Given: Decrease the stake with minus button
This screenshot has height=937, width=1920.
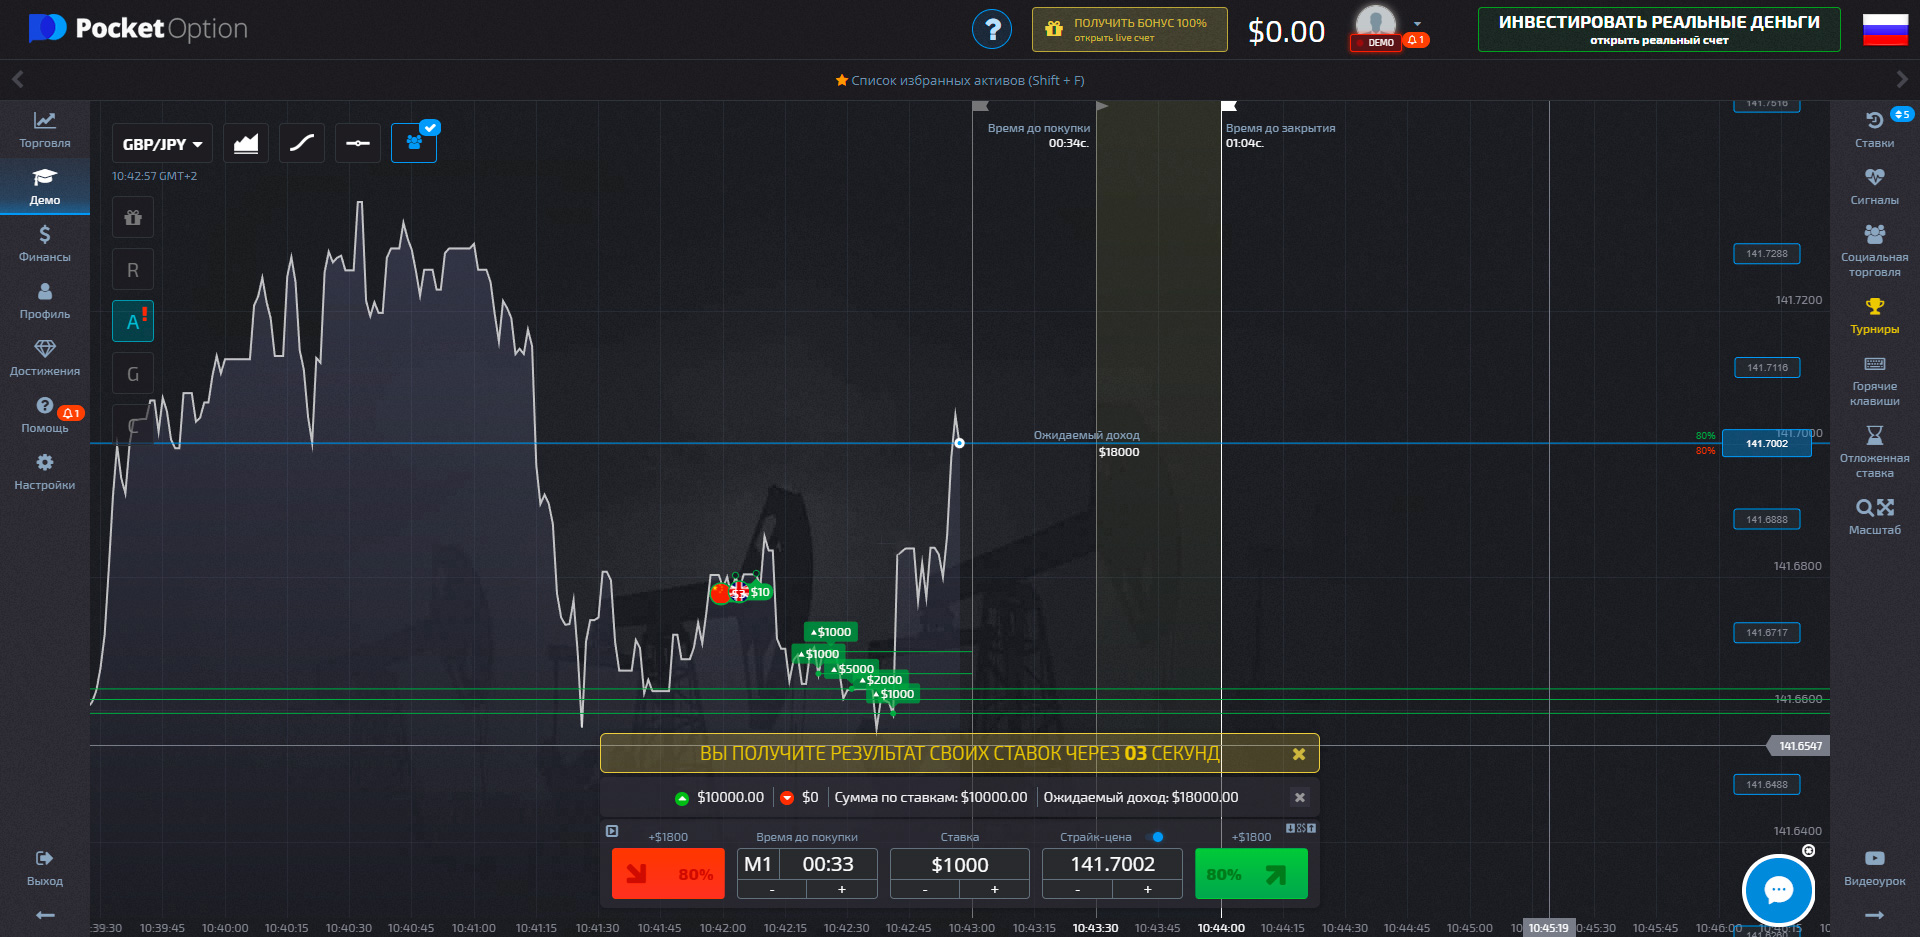Looking at the screenshot, I should click(925, 889).
